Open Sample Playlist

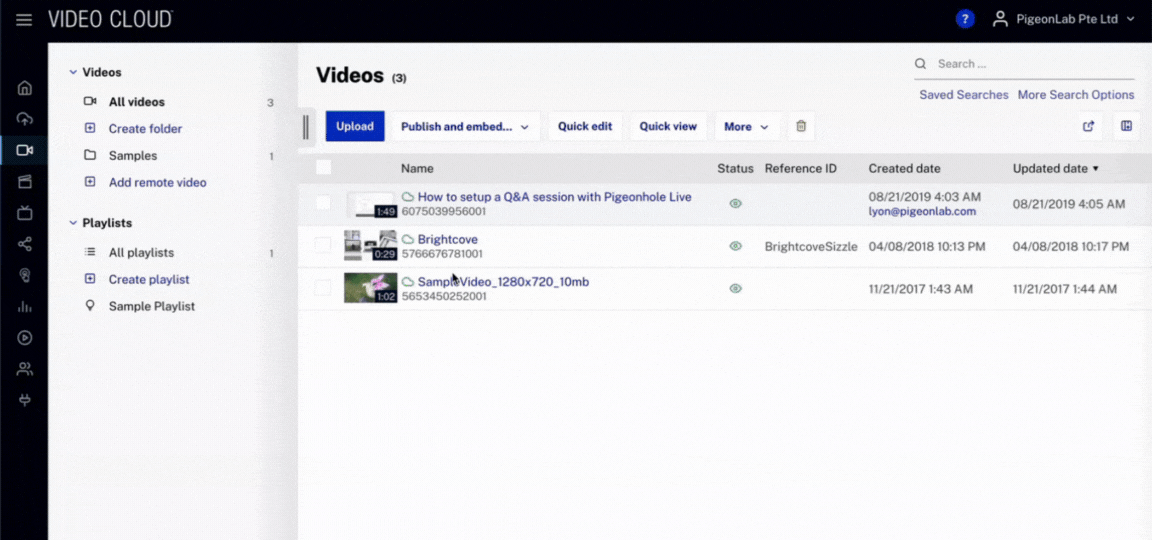click(151, 306)
